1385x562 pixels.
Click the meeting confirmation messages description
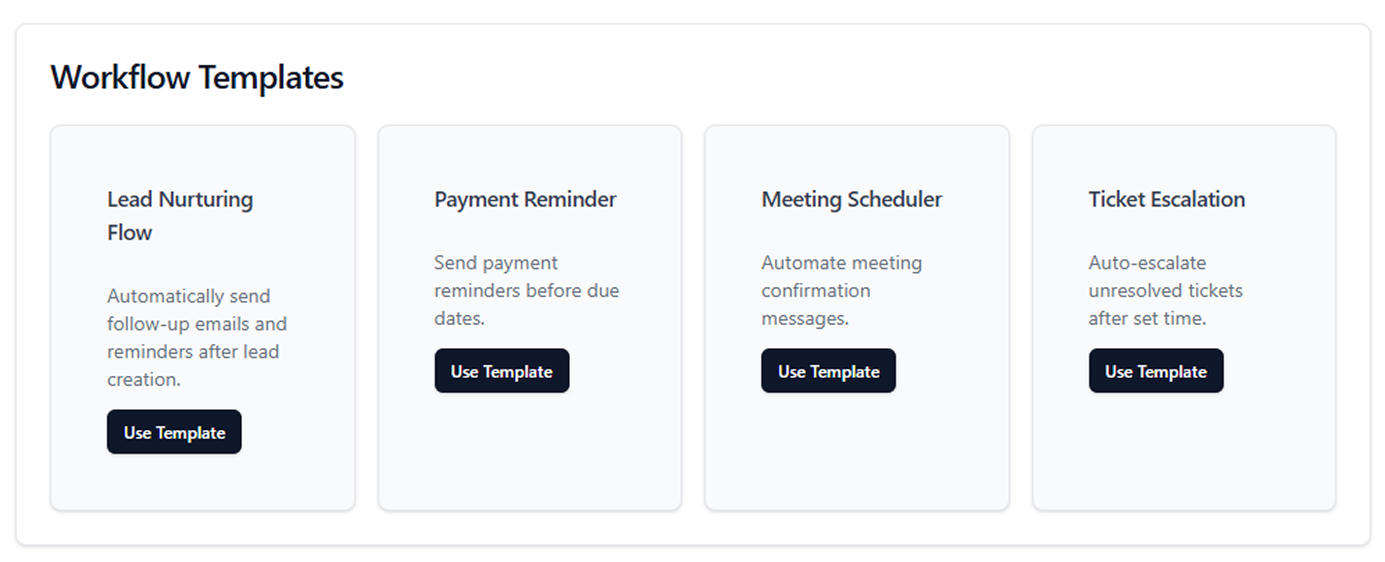(x=841, y=290)
